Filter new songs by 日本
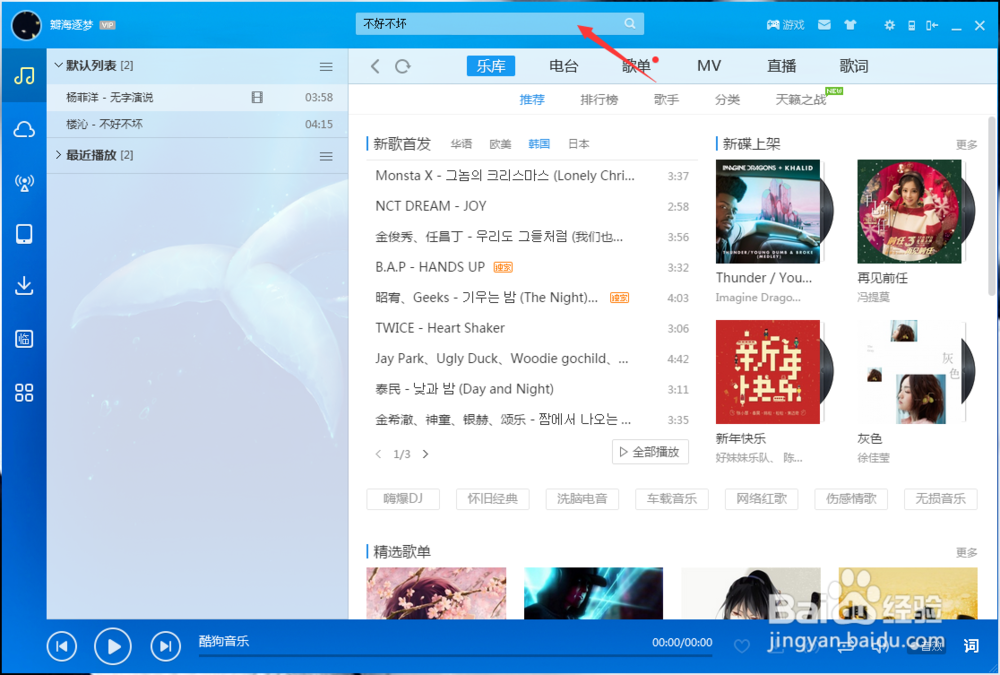Image resolution: width=1000 pixels, height=675 pixels. point(578,144)
